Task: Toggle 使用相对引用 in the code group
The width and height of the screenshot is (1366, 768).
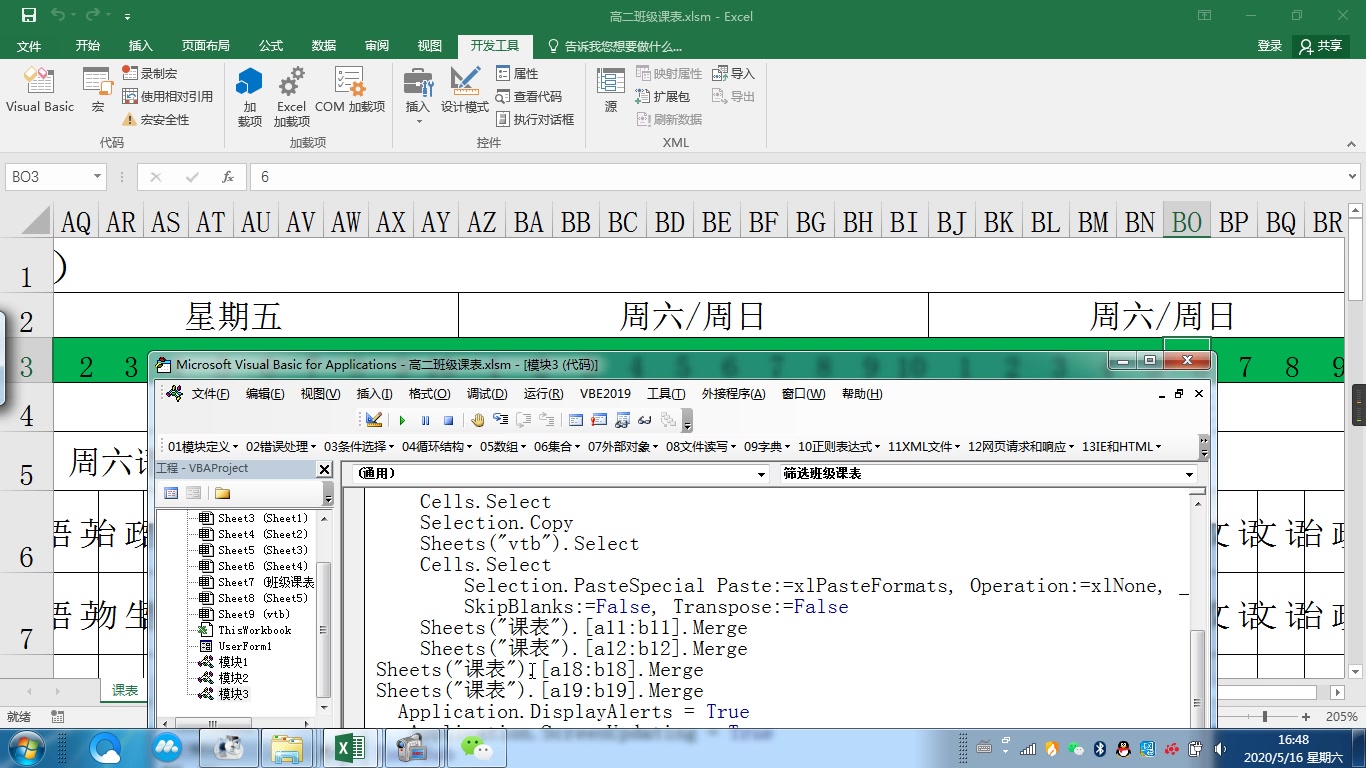Action: (167, 96)
